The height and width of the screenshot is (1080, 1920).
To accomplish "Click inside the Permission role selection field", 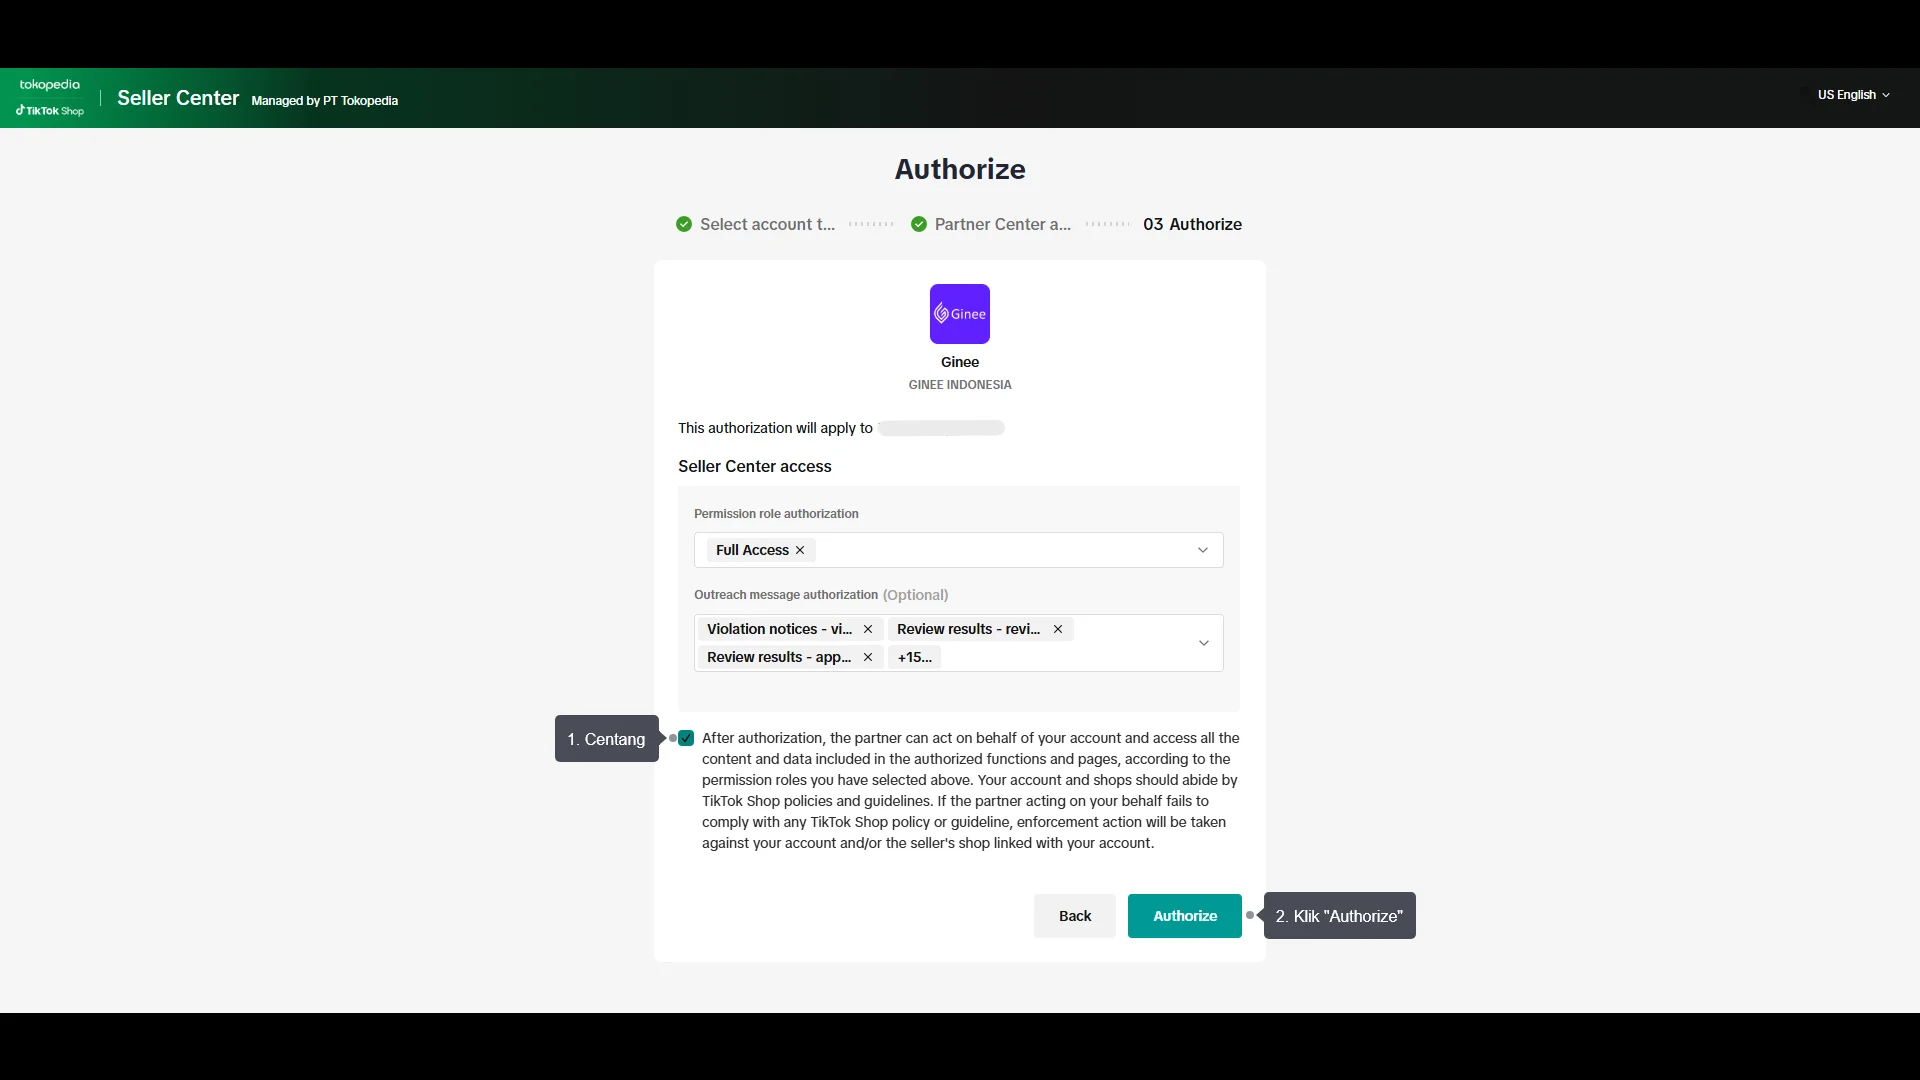I will pos(1000,550).
